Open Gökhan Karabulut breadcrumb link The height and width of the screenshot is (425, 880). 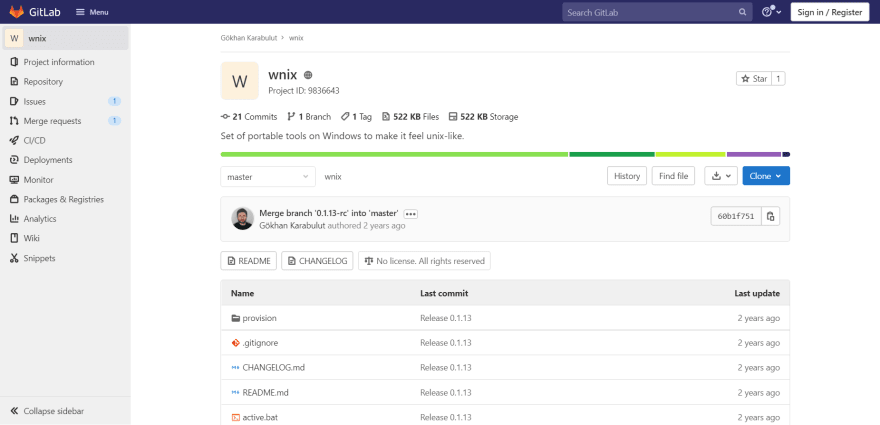tap(250, 38)
